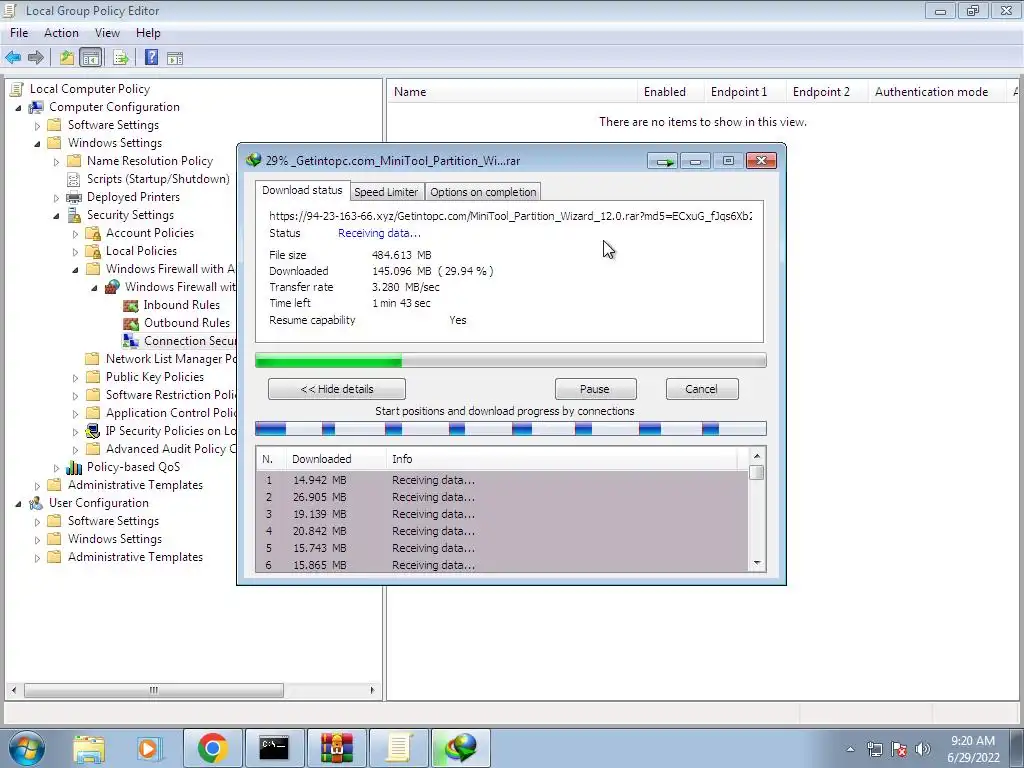Select Administrative Templates under User Configuration

coord(135,557)
